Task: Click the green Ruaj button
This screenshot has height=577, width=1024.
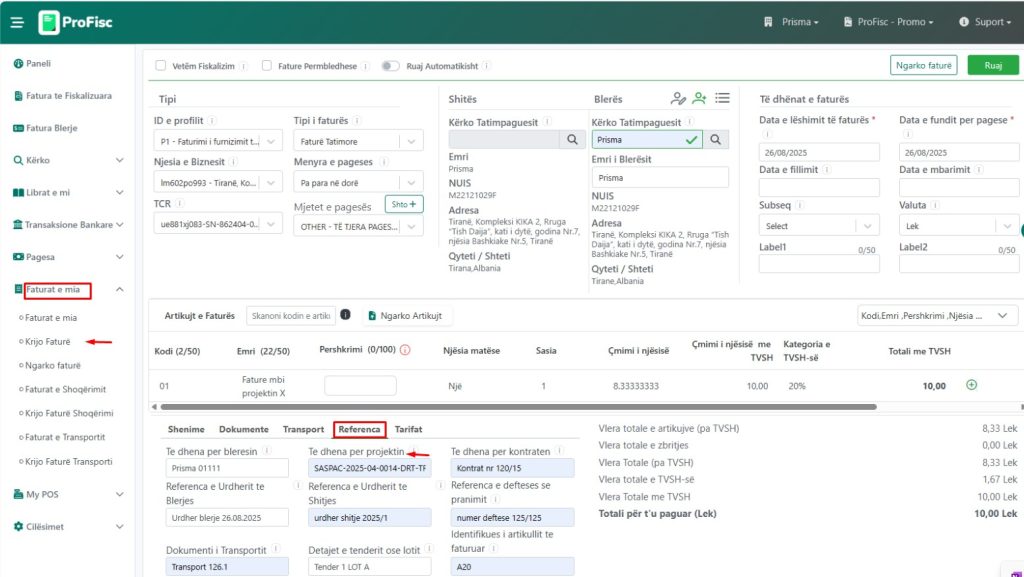Action: coord(993,65)
